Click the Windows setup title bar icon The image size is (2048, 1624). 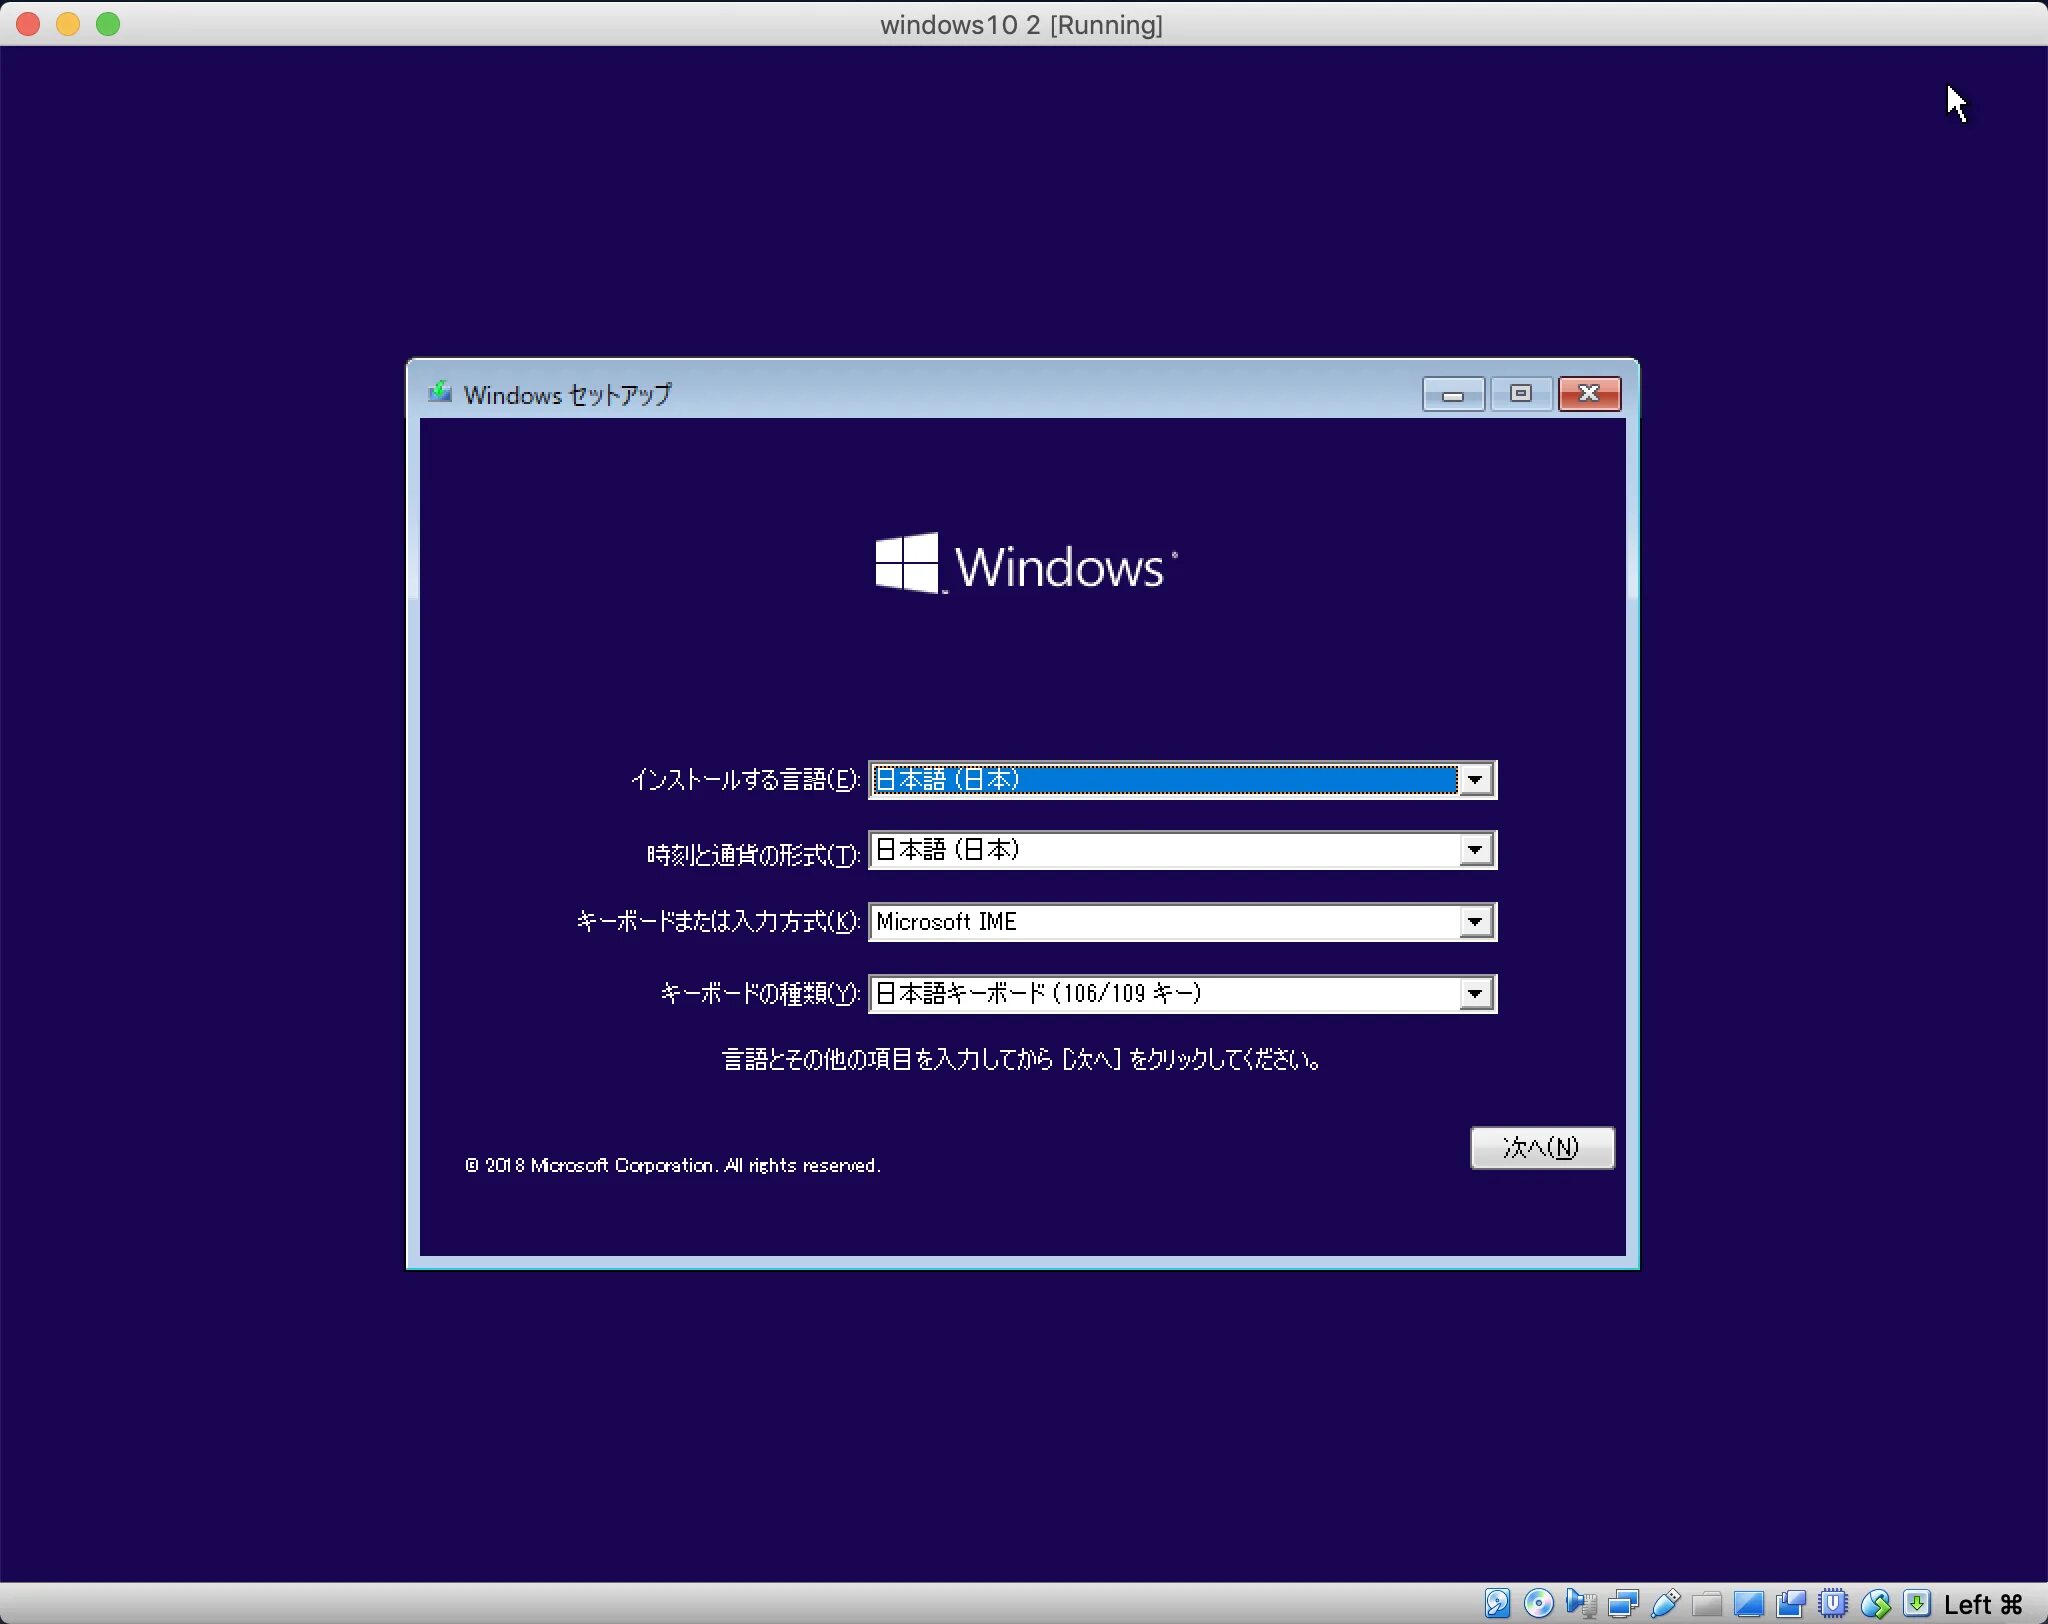coord(440,393)
